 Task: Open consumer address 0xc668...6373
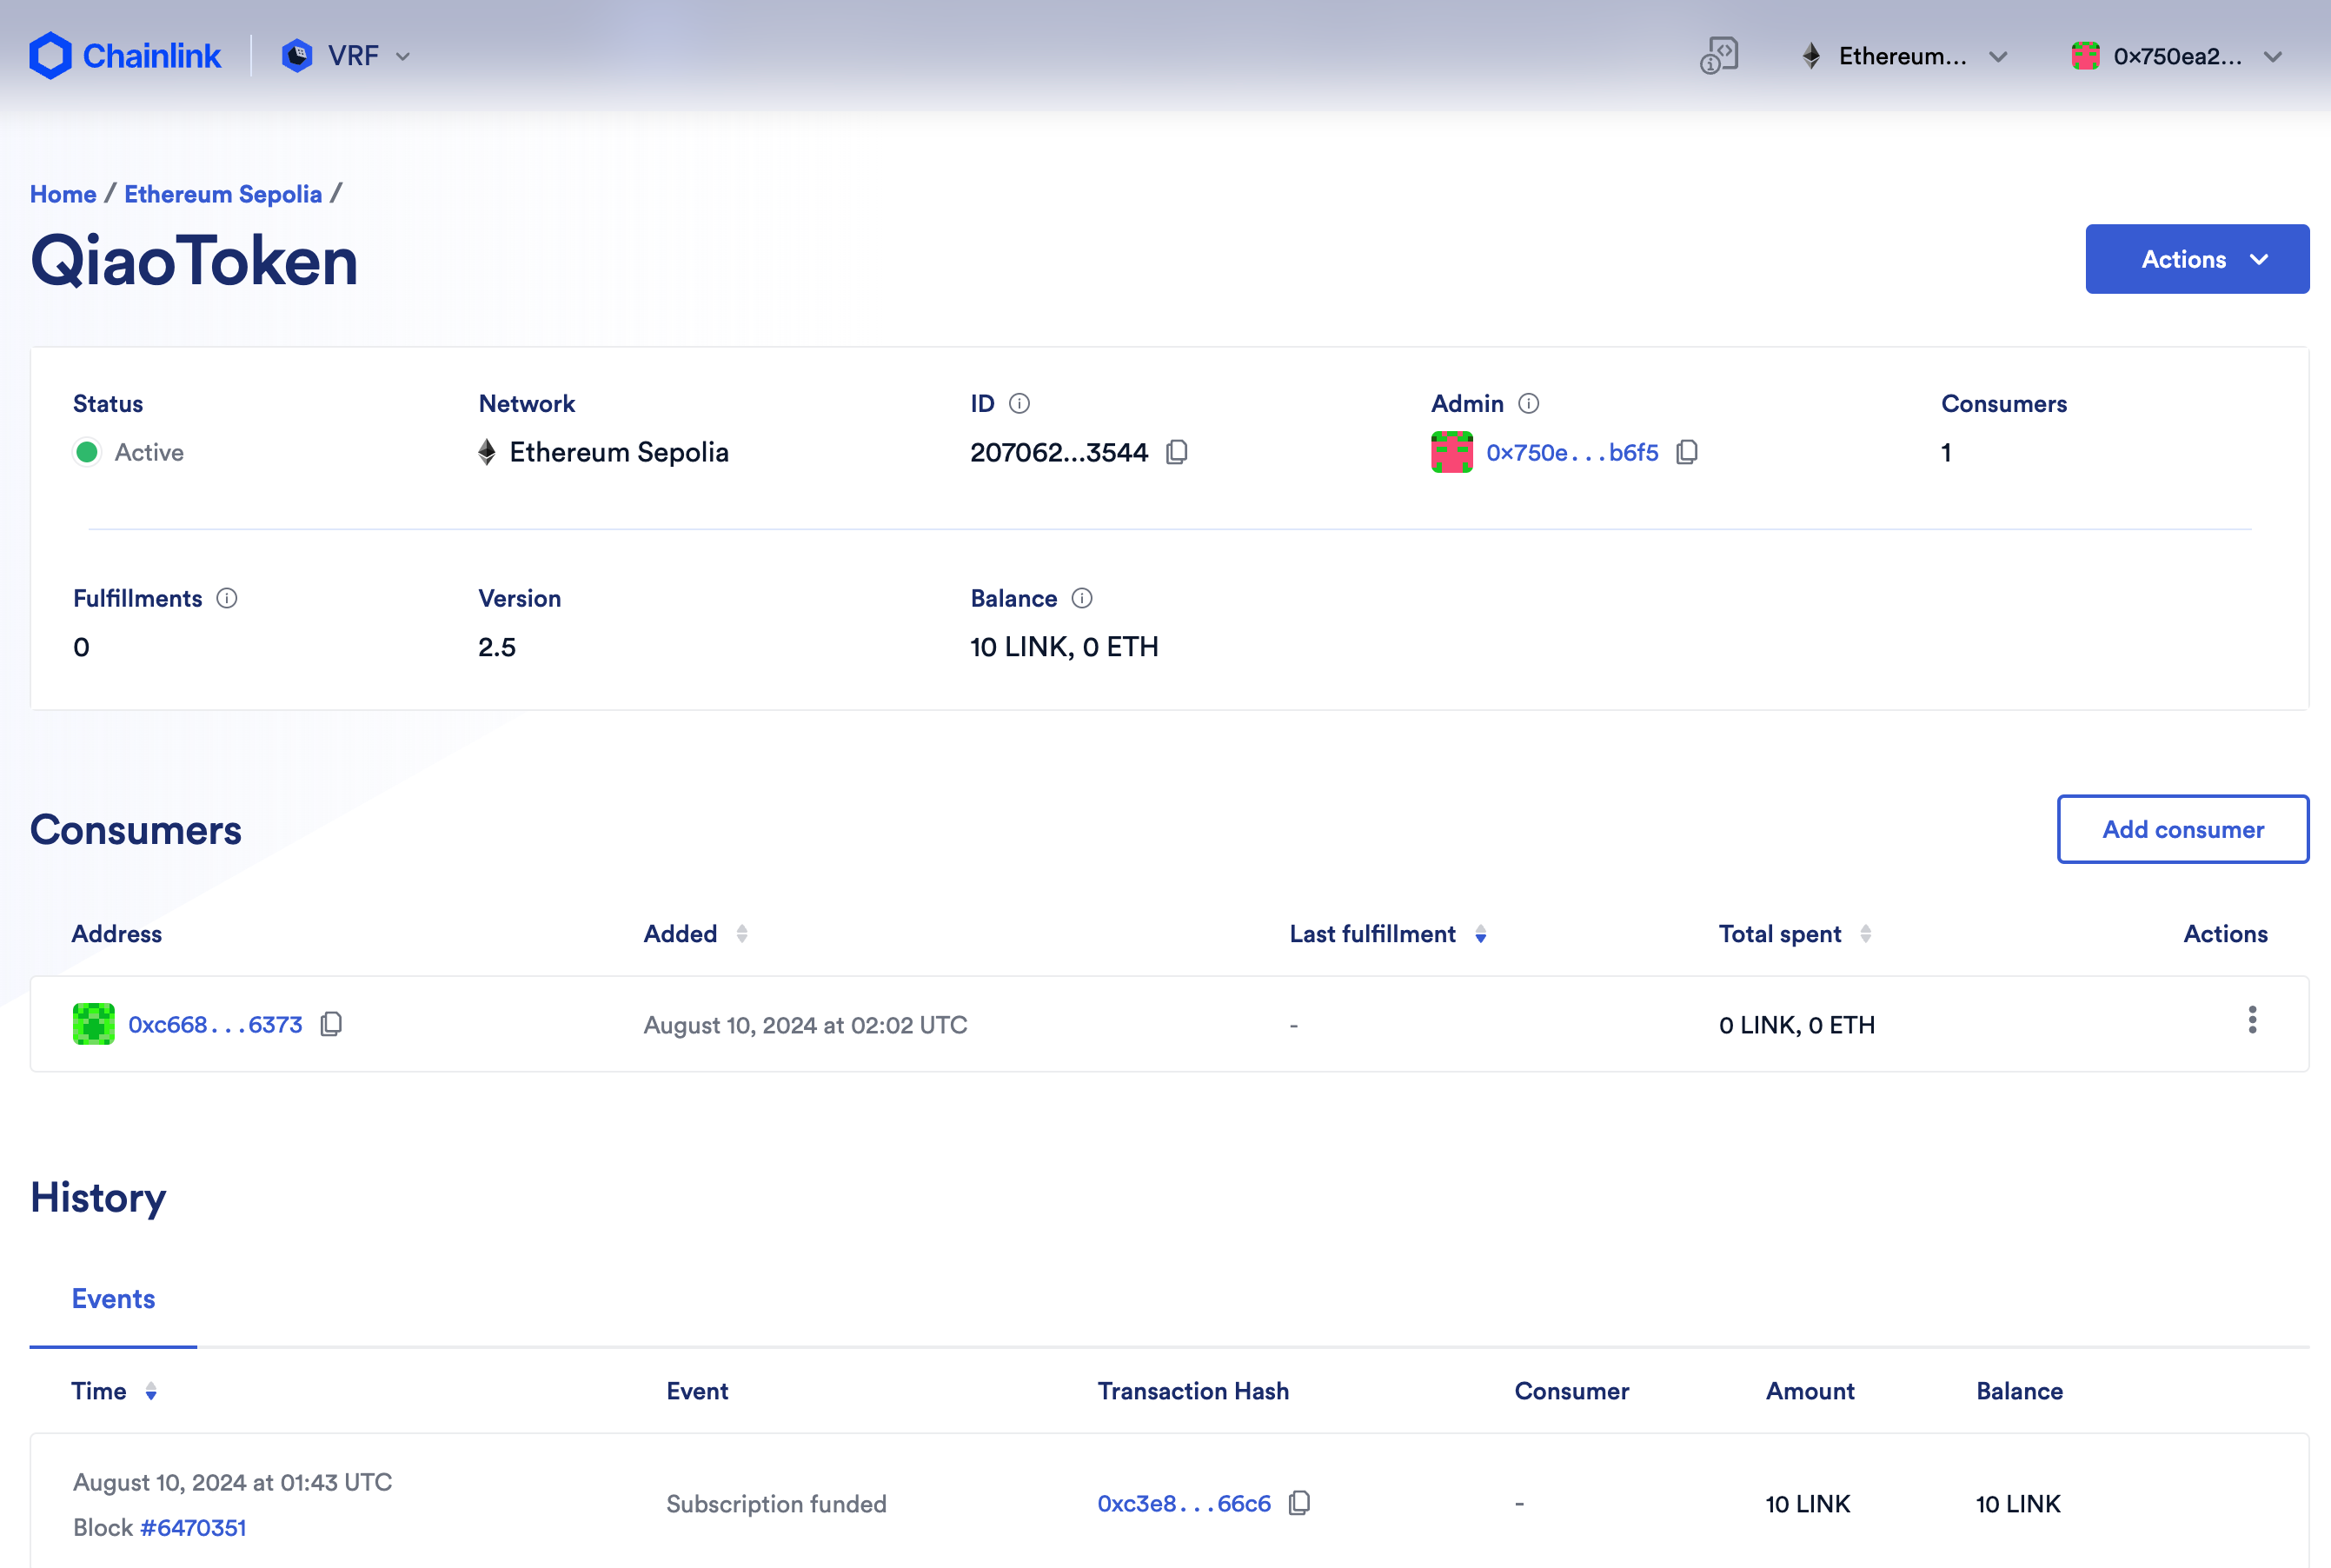click(x=215, y=1025)
